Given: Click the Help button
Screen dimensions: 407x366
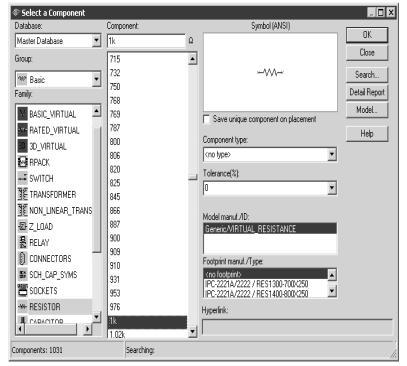Looking at the screenshot, I should pos(367,134).
